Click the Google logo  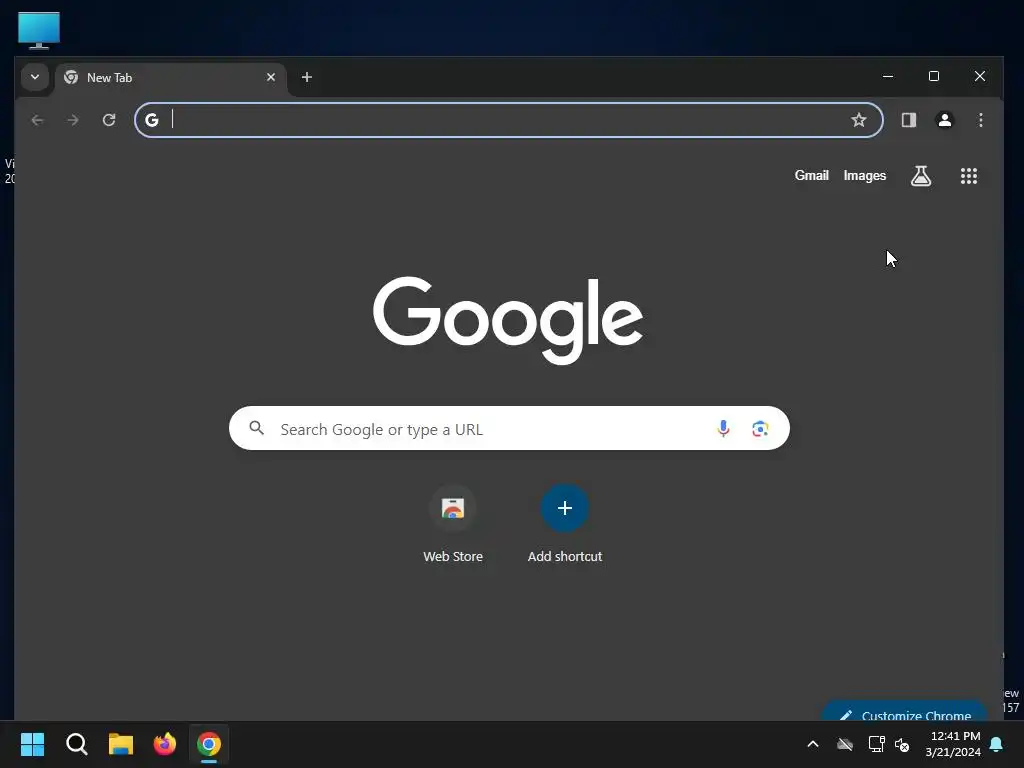[508, 320]
